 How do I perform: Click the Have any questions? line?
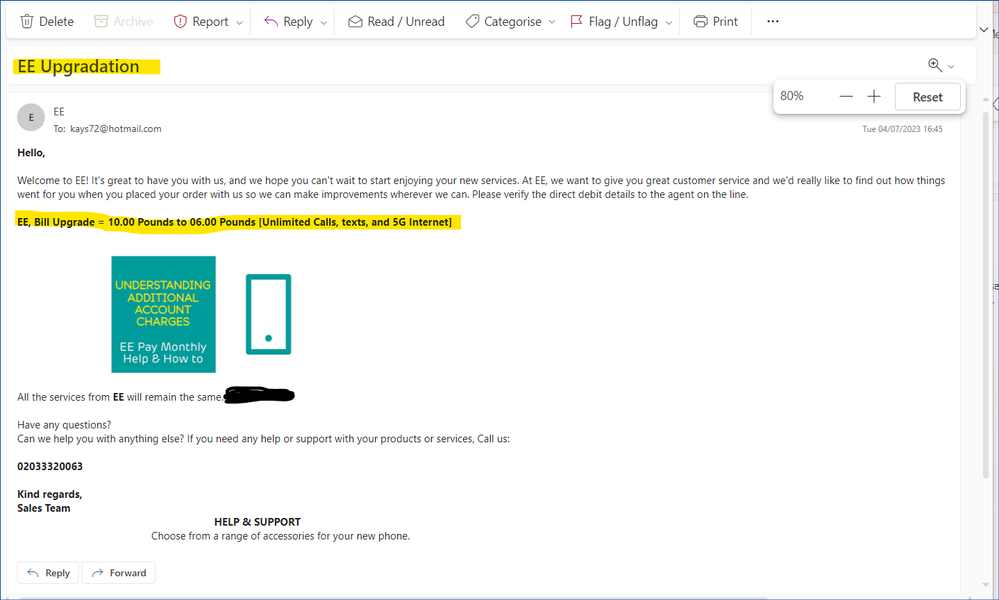pyautogui.click(x=64, y=425)
